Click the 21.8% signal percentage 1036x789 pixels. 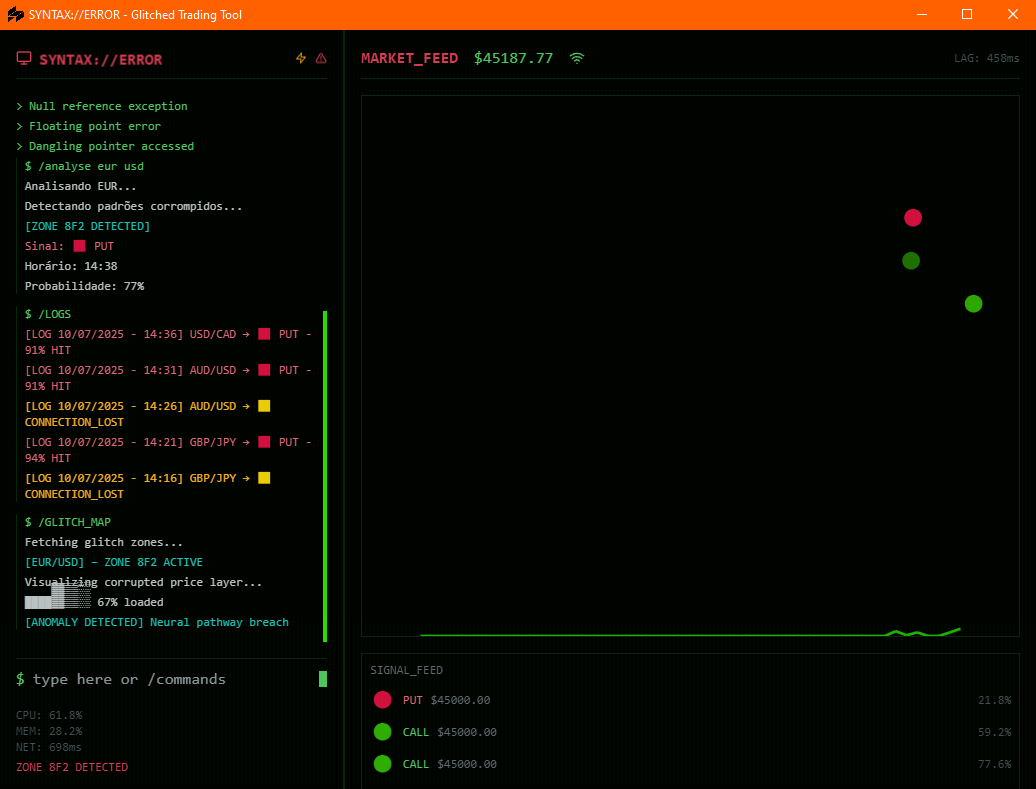coord(994,700)
